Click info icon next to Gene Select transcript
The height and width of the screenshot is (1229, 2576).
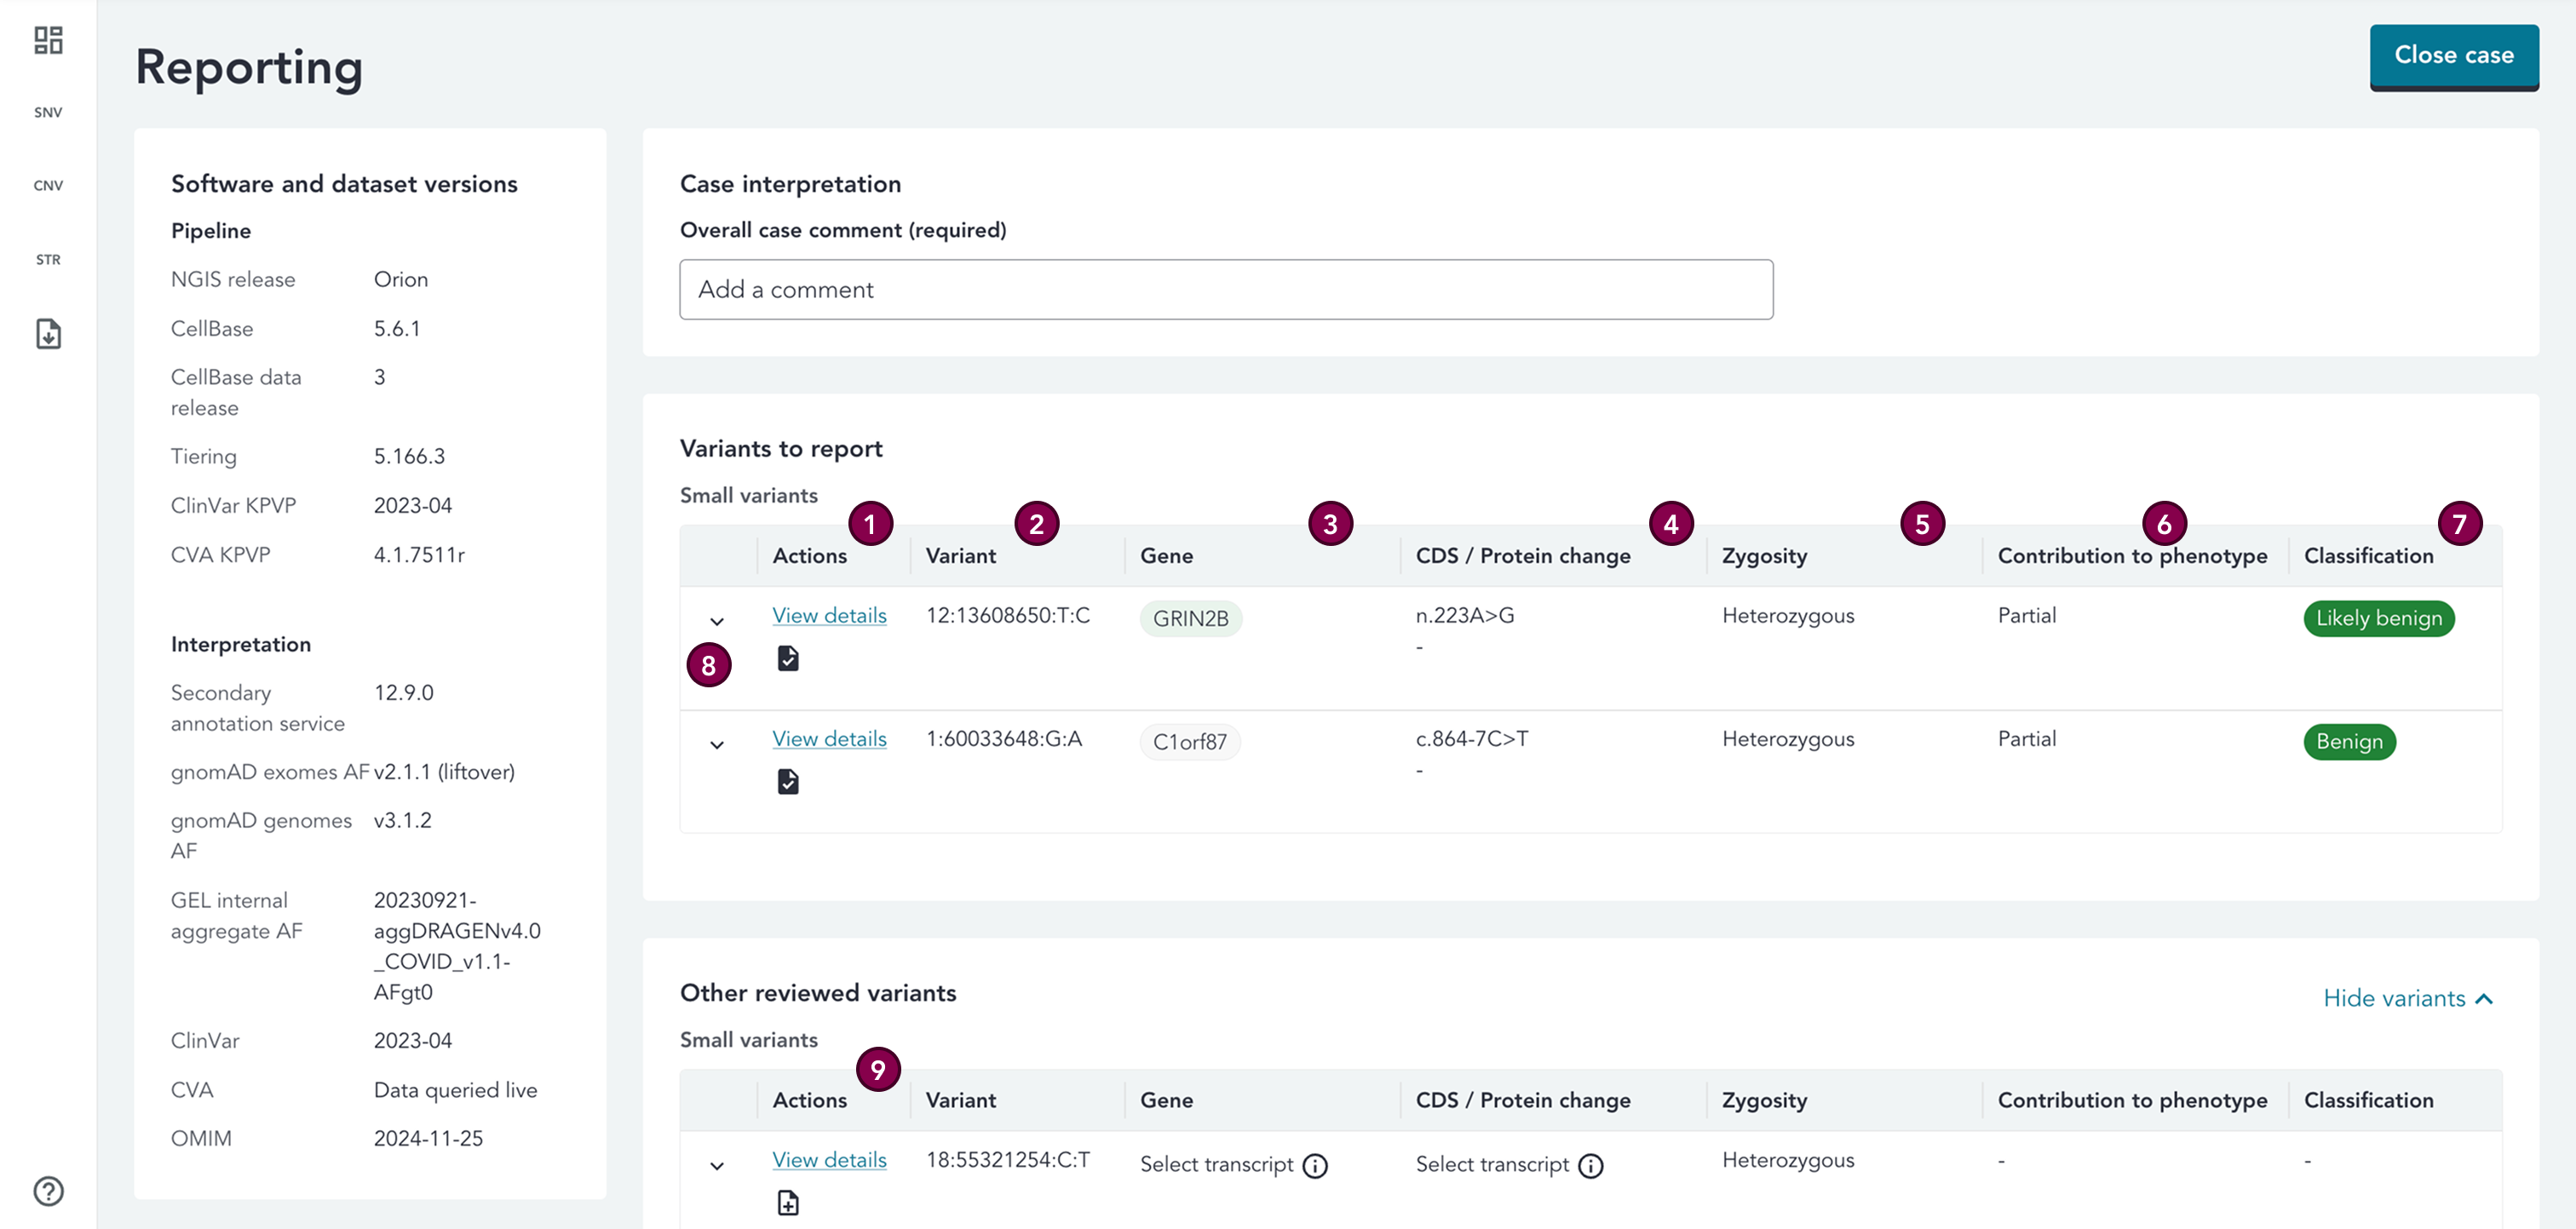[1315, 1166]
